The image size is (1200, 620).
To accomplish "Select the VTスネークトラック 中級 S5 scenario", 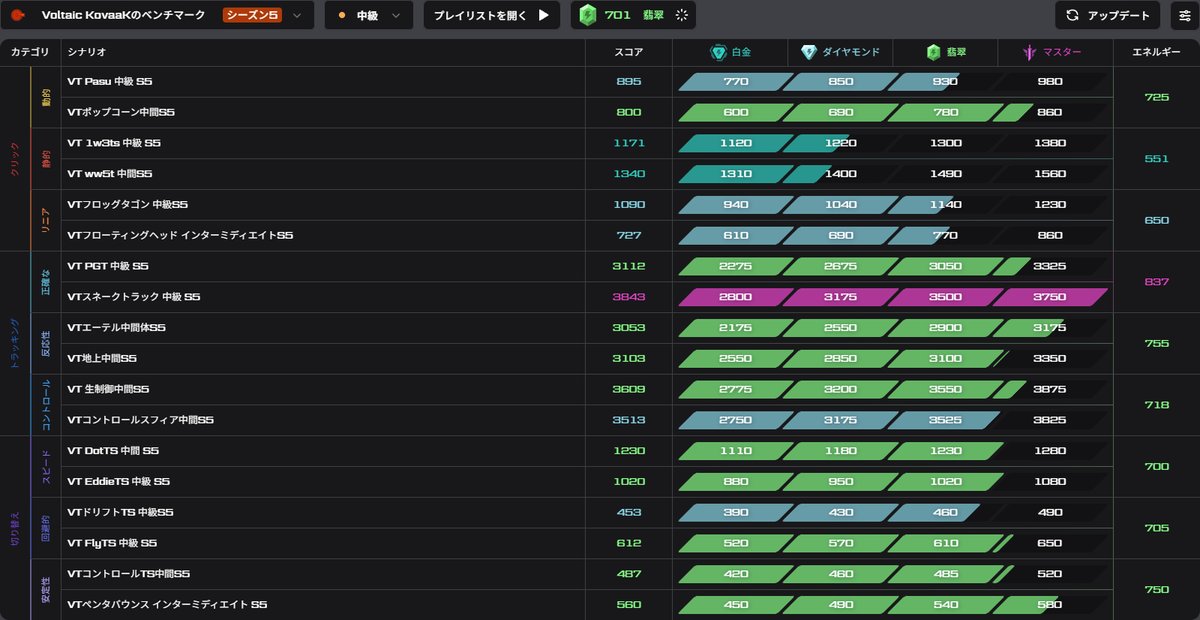I will (133, 297).
